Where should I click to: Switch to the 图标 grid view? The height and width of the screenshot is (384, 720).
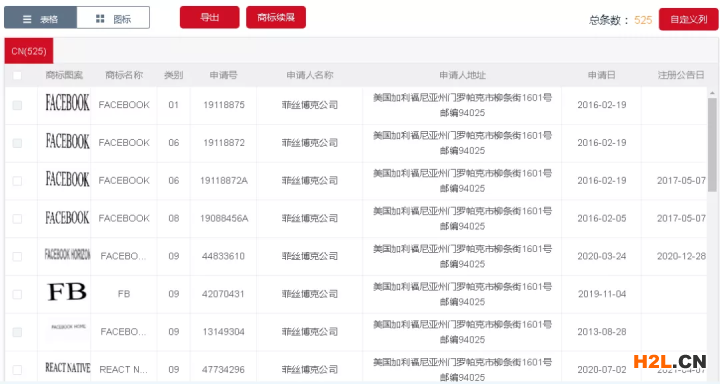pos(113,18)
